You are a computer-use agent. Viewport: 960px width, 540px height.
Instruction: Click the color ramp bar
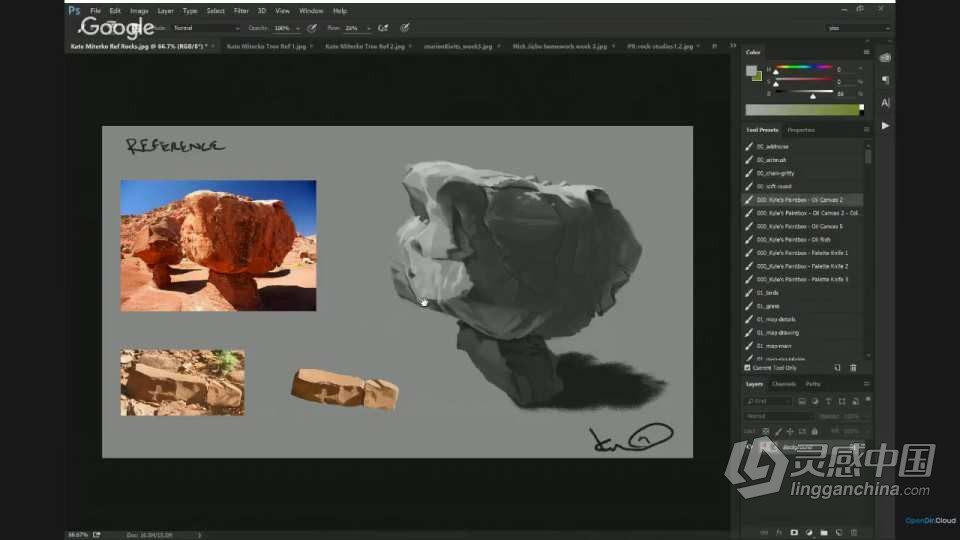(x=802, y=110)
